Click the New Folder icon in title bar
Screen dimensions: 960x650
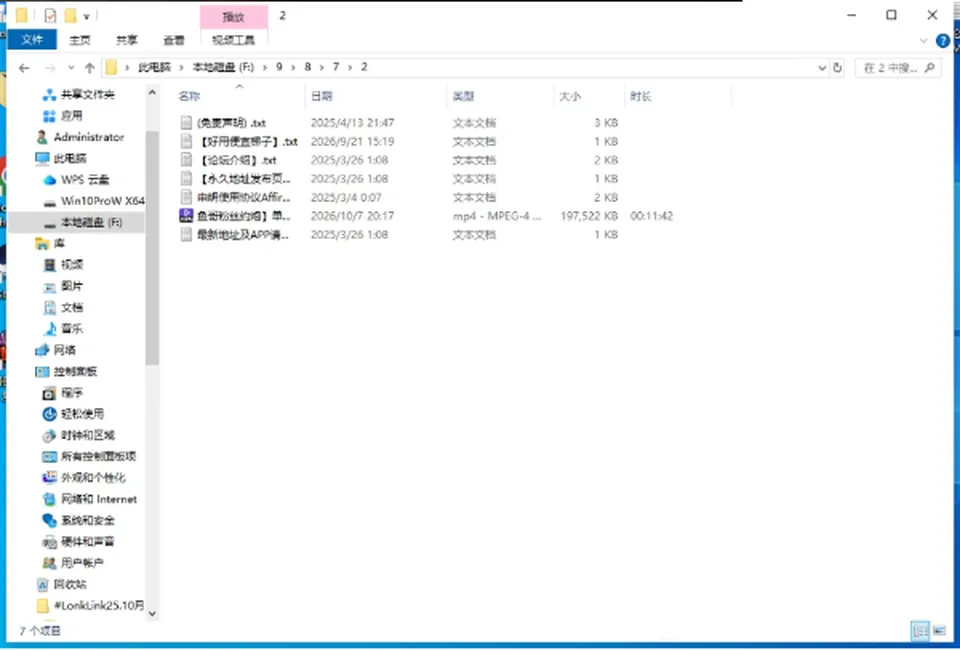click(x=70, y=15)
